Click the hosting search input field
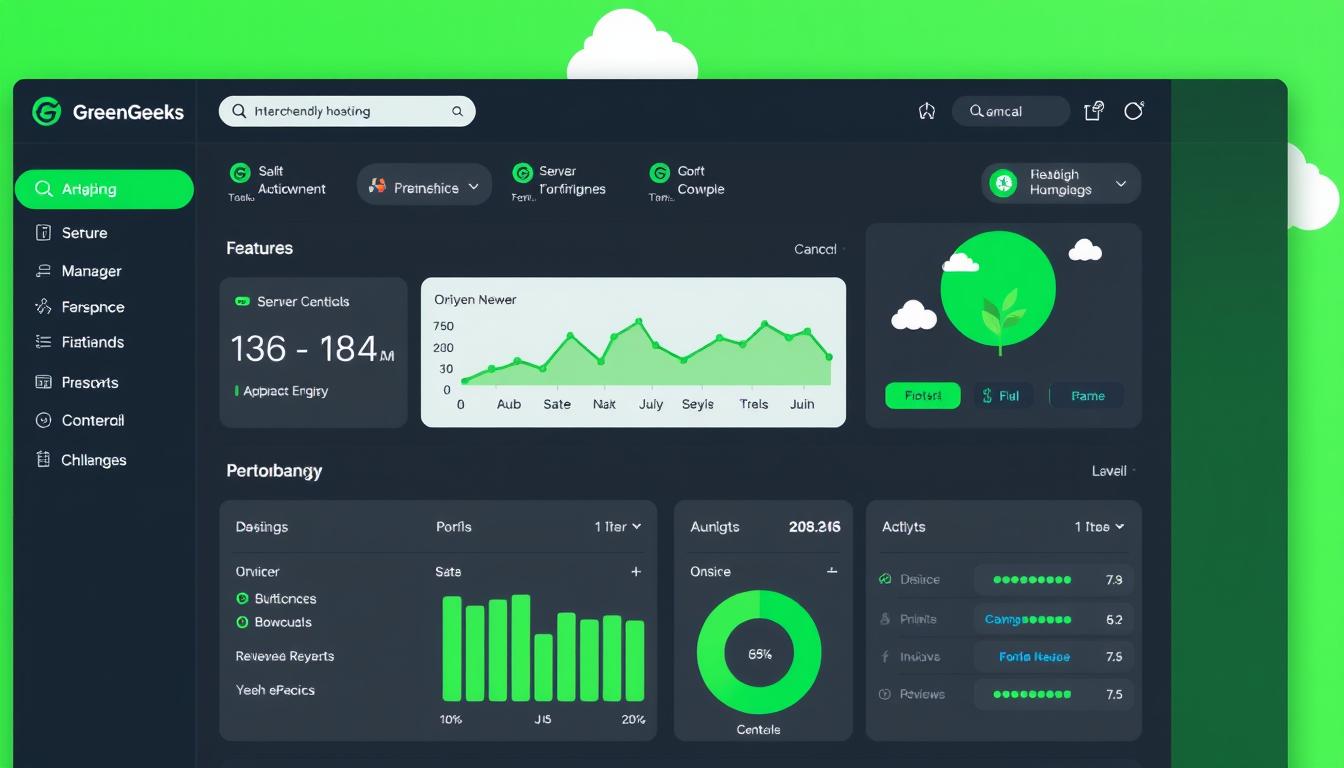Image resolution: width=1344 pixels, height=768 pixels. coord(347,111)
